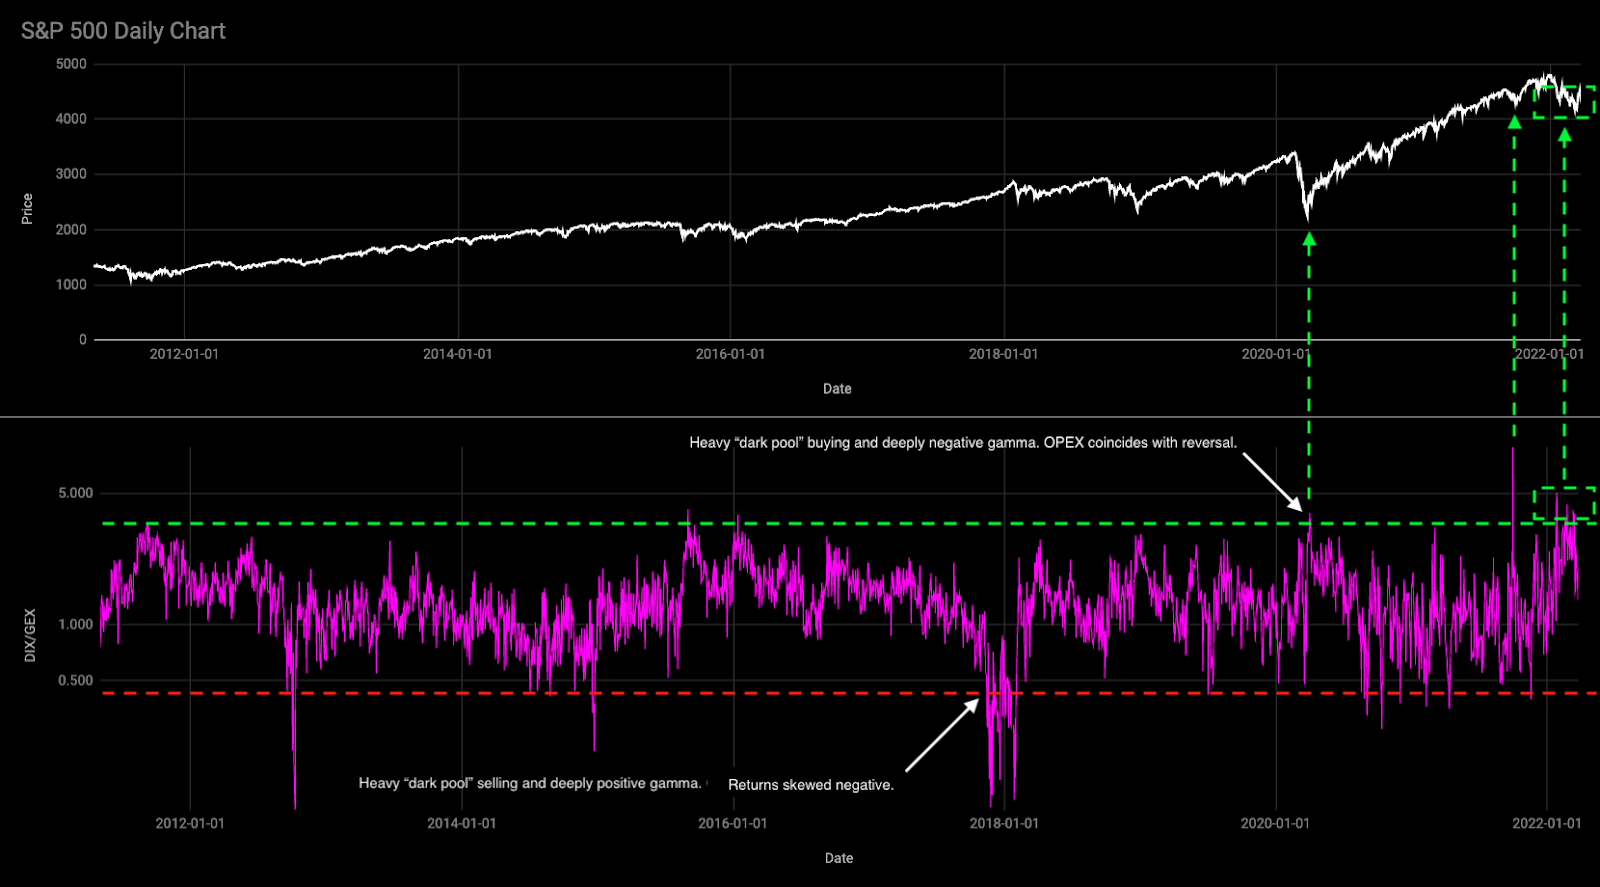The width and height of the screenshot is (1600, 887).
Task: Click the 'Heavy dark pool buying' annotation text
Action: [x=963, y=443]
